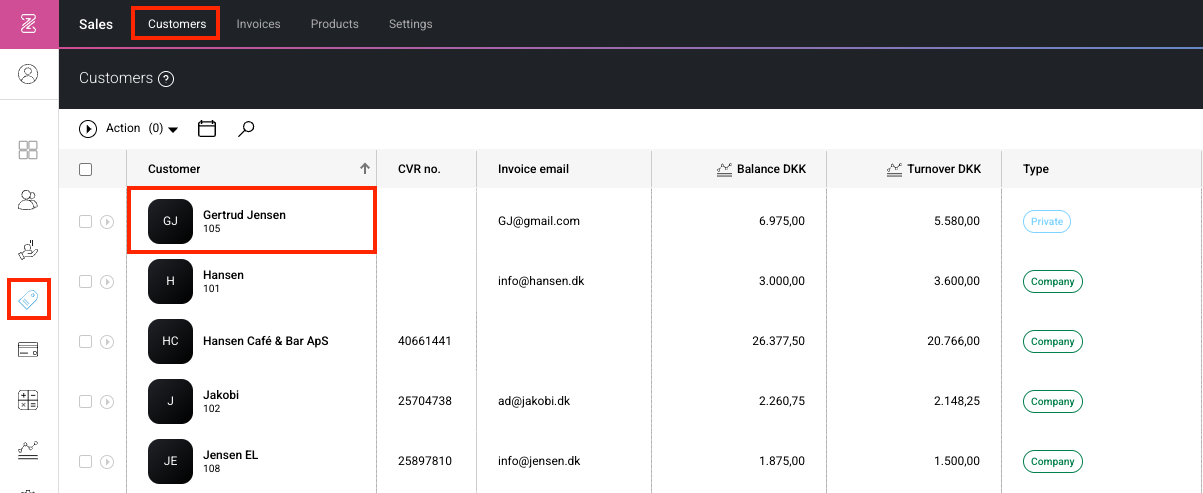
Task: Check the checkbox for Gertrud Jensen
Action: coord(85,222)
